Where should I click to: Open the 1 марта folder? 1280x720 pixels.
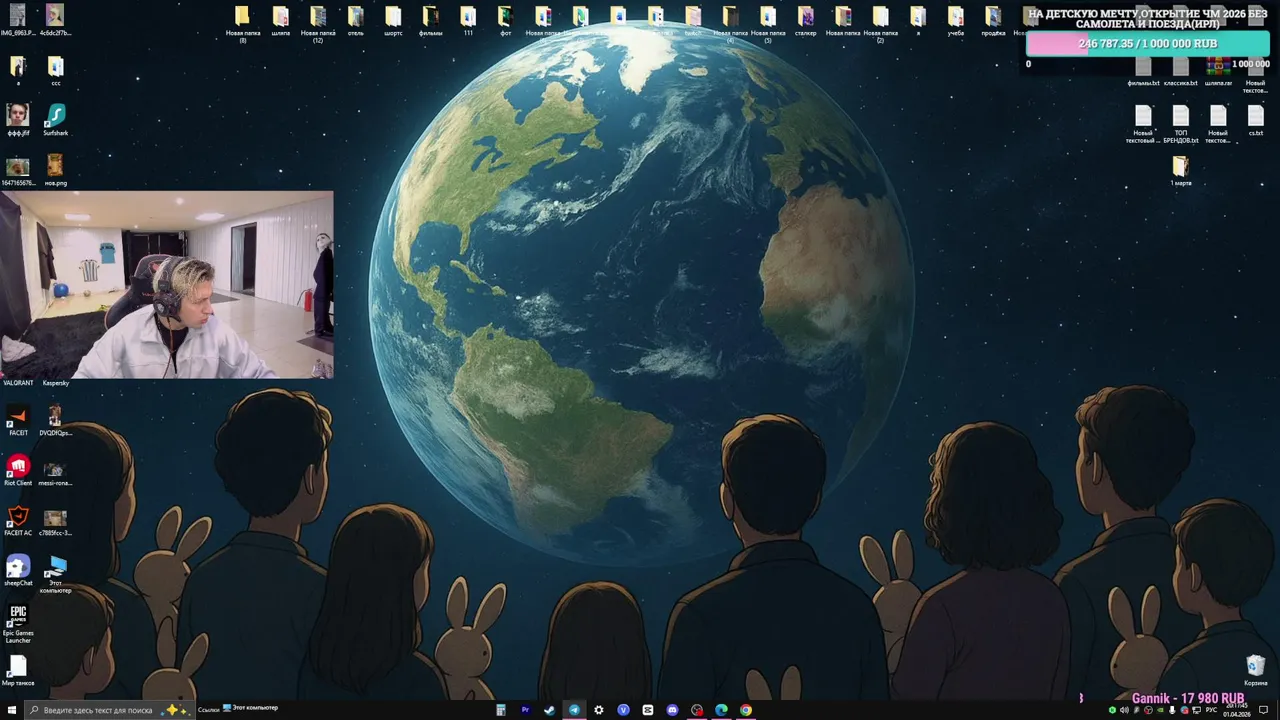click(x=1181, y=170)
